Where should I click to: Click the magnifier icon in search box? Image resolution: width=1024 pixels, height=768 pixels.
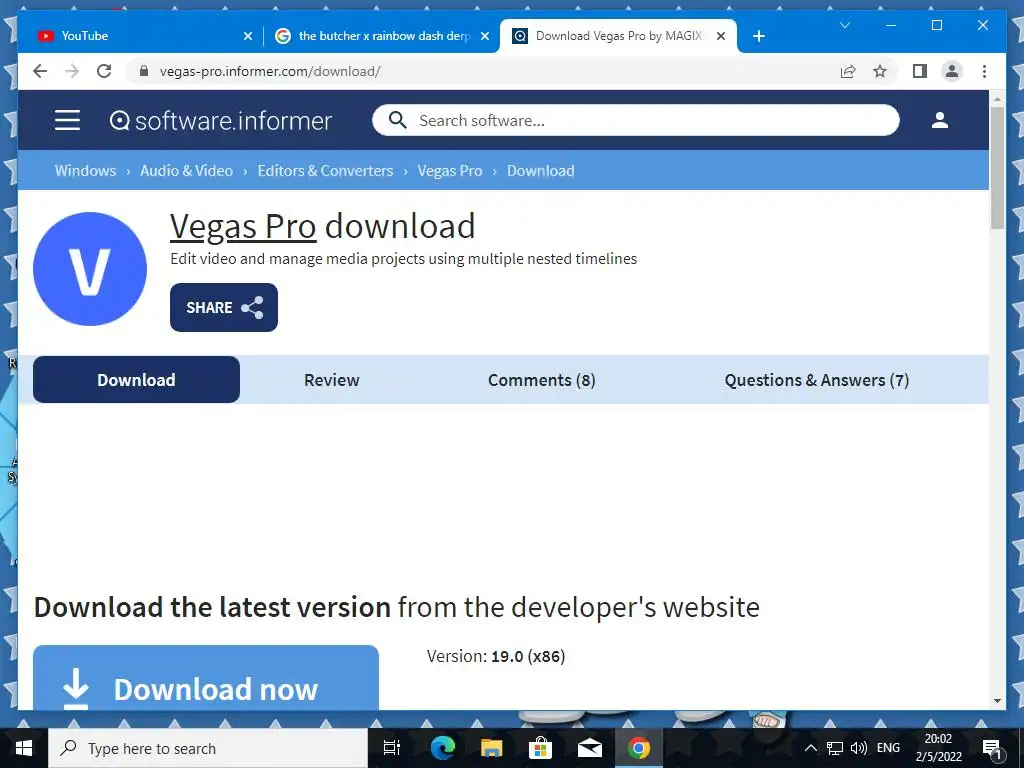(x=397, y=120)
